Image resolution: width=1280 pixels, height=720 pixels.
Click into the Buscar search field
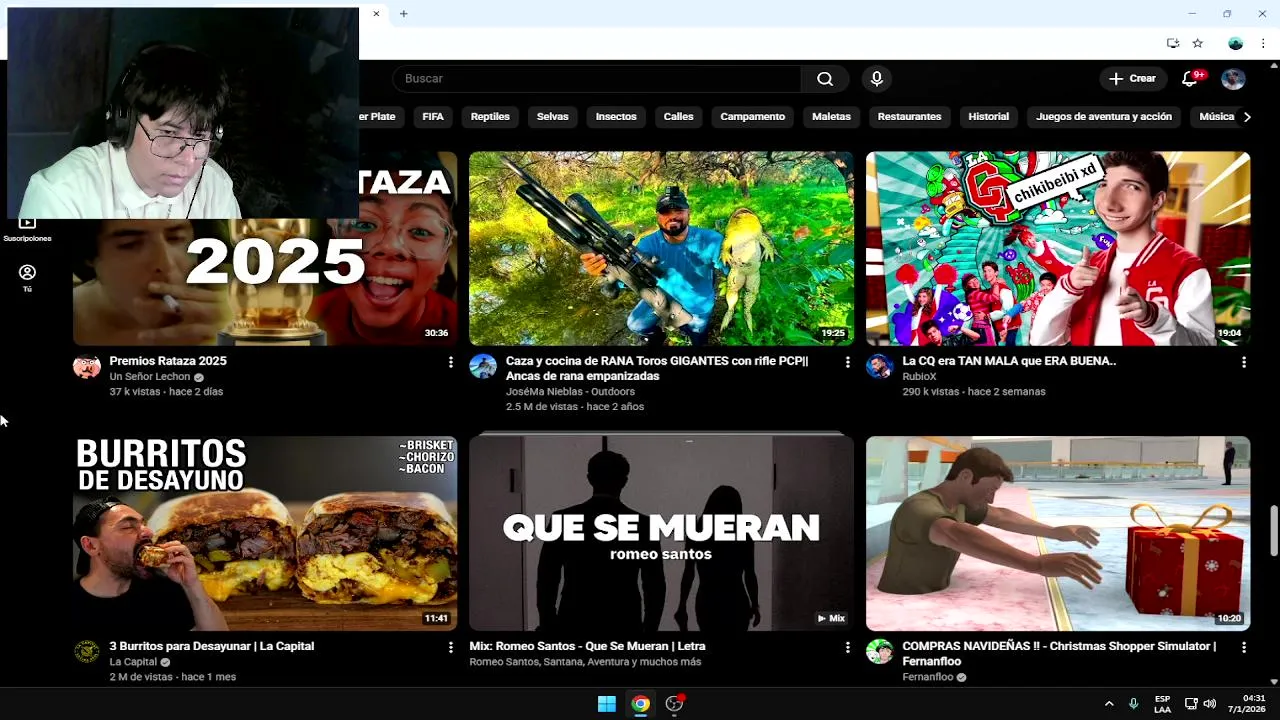[597, 79]
